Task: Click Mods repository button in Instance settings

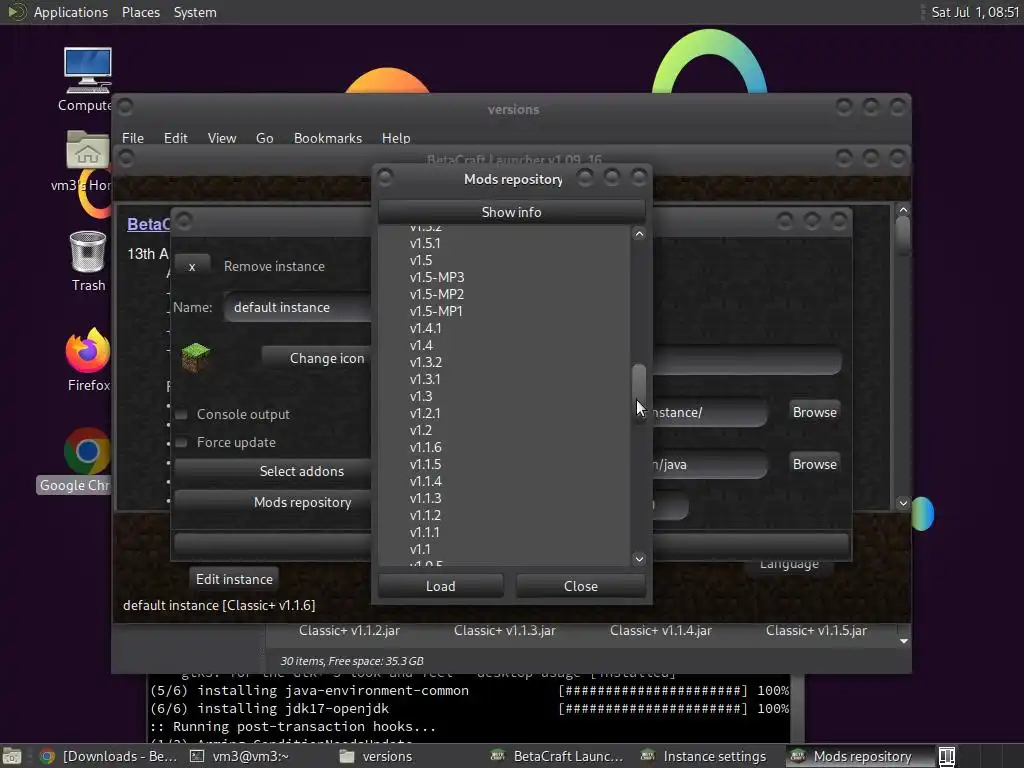Action: coord(274,502)
